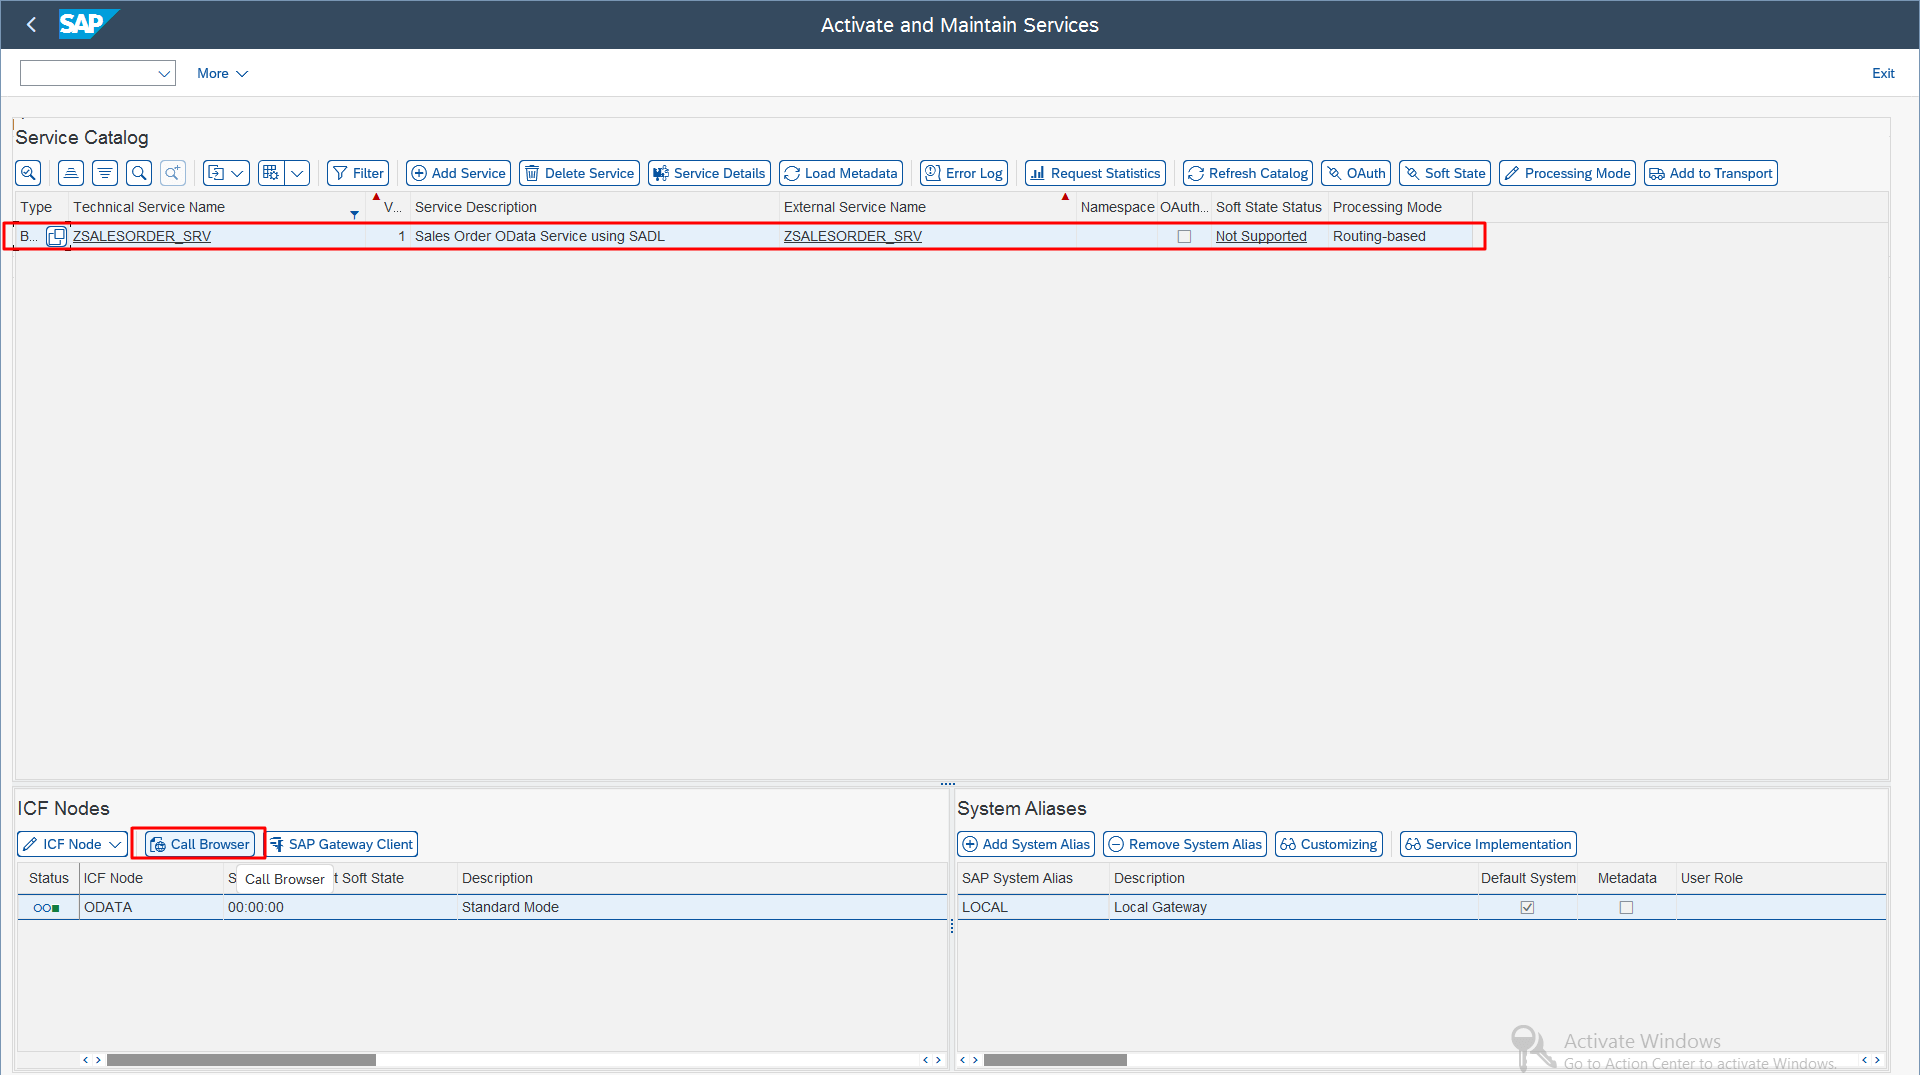The height and width of the screenshot is (1075, 1920).
Task: Click the Find Next icon
Action: coord(173,173)
